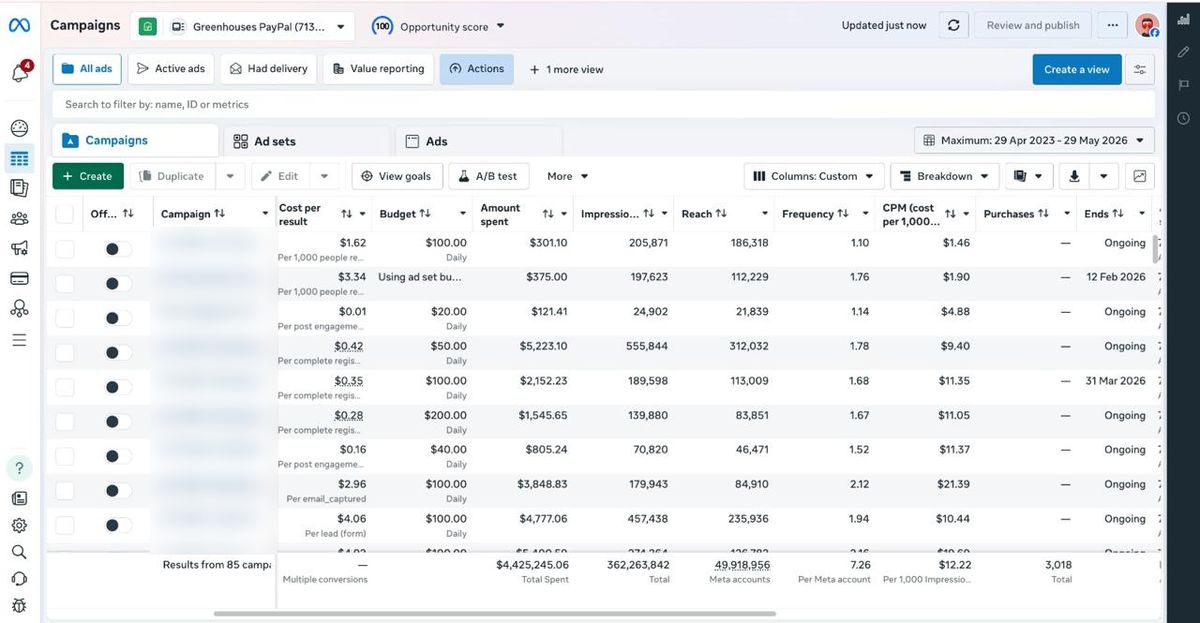This screenshot has height=623, width=1200.
Task: Open ads reporting icon in sidebar
Action: [x=19, y=188]
